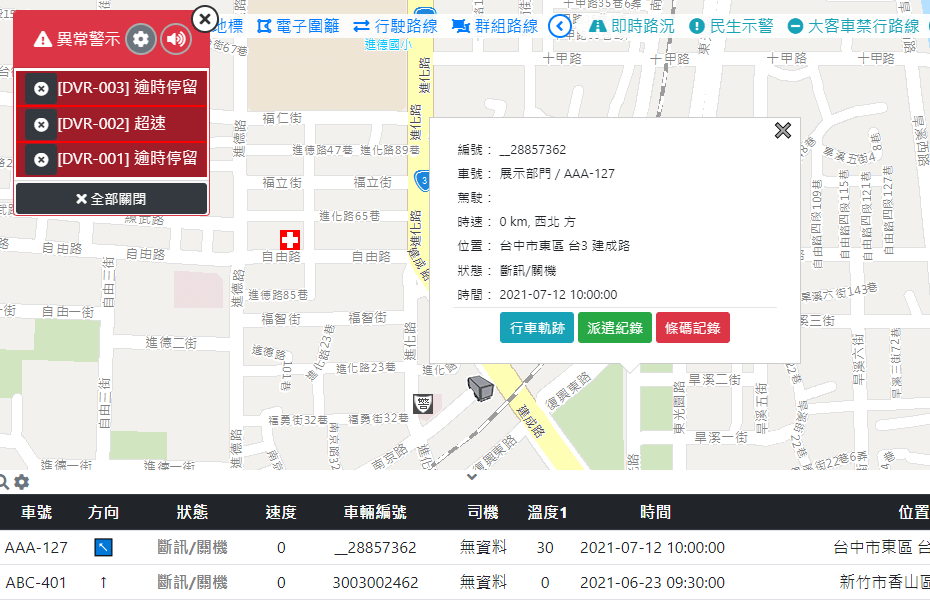Dismiss the DVR-003 overstay alert
Image resolution: width=930 pixels, height=606 pixels.
(x=41, y=89)
